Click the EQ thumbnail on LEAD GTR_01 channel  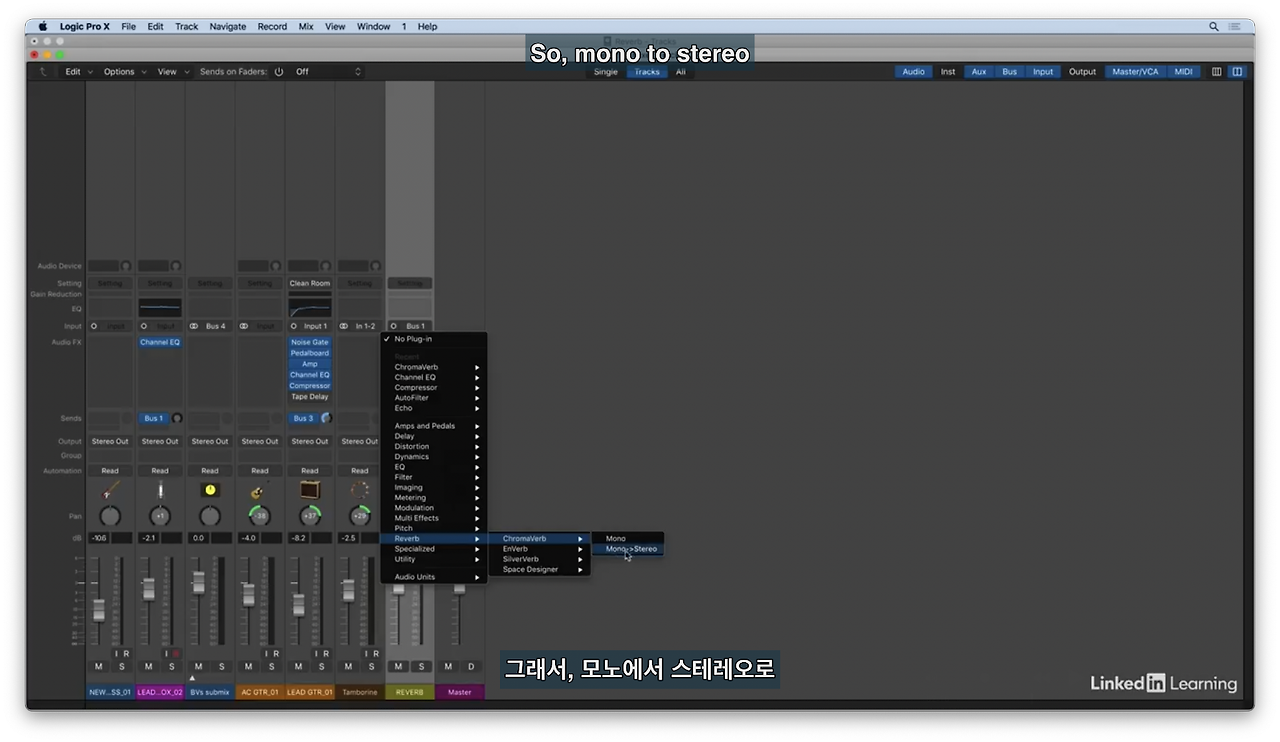point(310,308)
